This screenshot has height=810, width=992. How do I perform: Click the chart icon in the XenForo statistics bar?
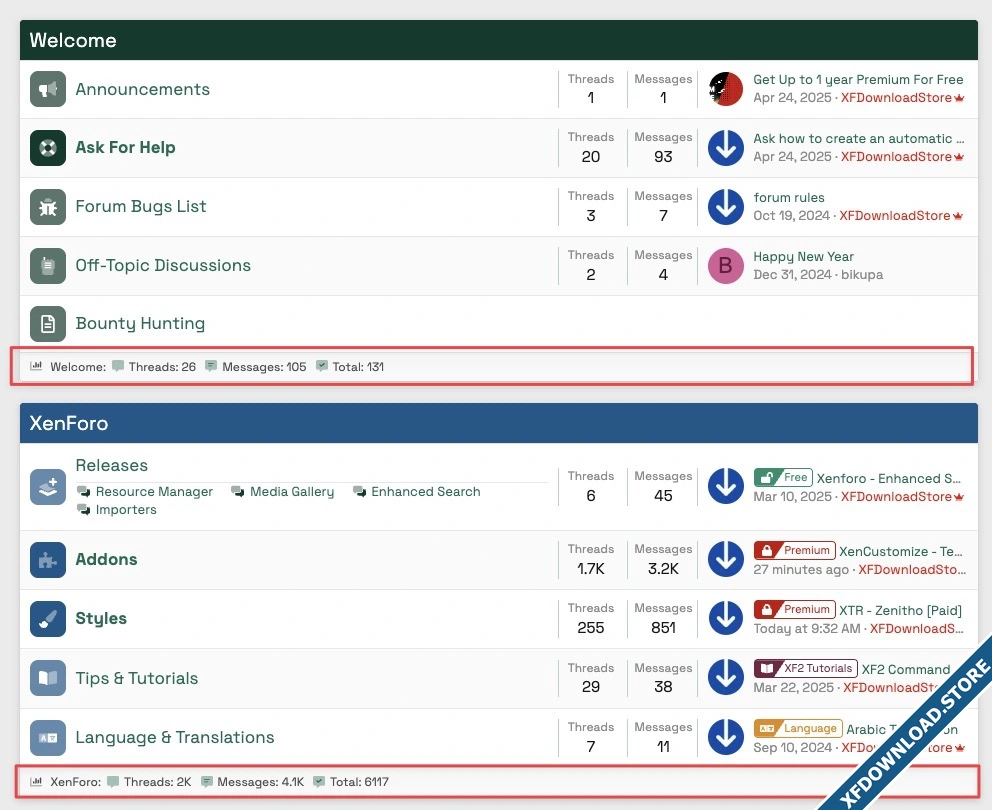36,781
